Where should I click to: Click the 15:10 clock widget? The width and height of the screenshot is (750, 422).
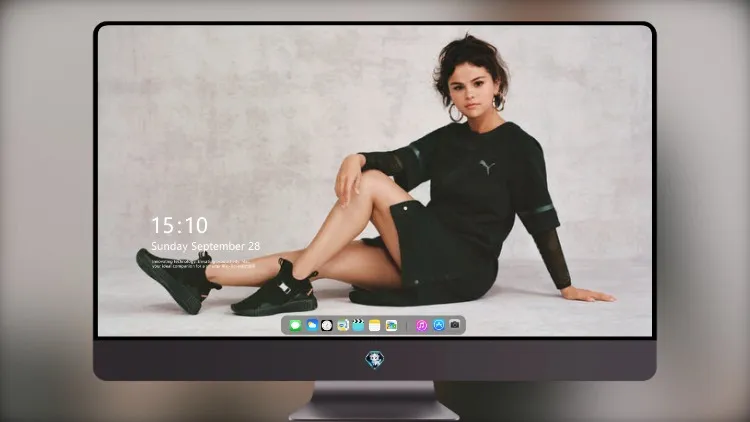click(180, 225)
